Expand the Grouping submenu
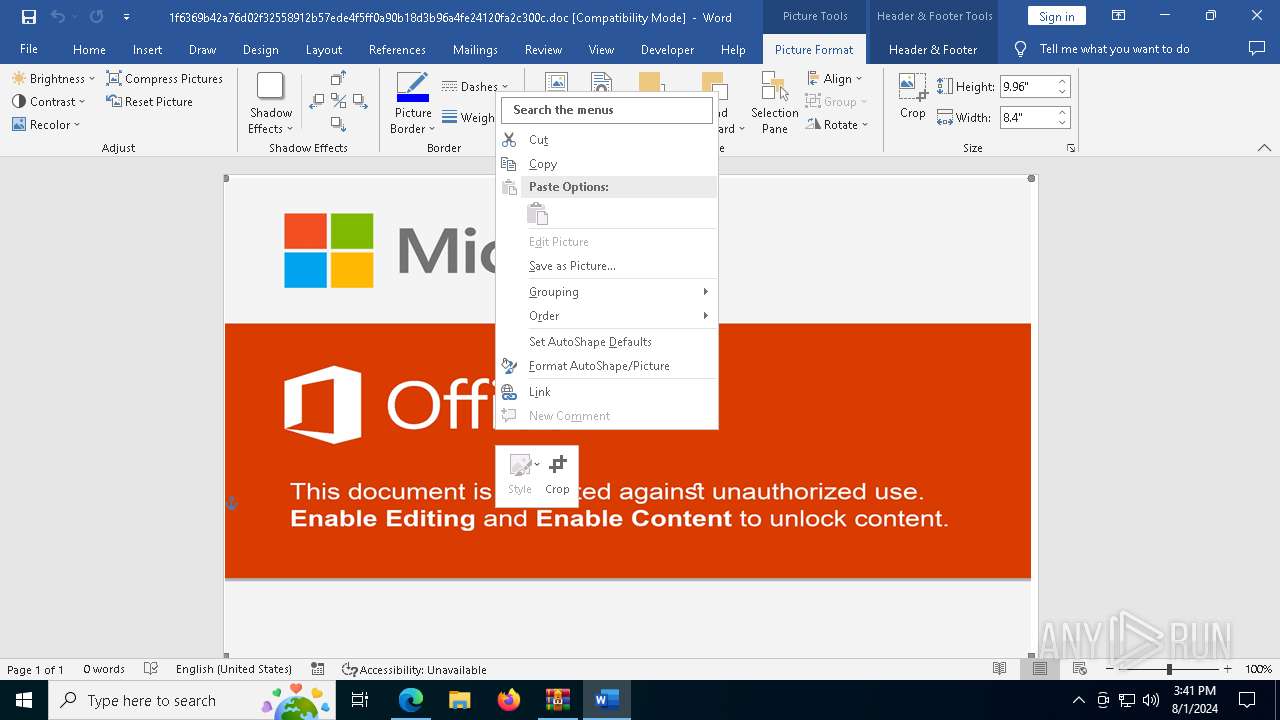Viewport: 1280px width, 720px height. click(608, 292)
